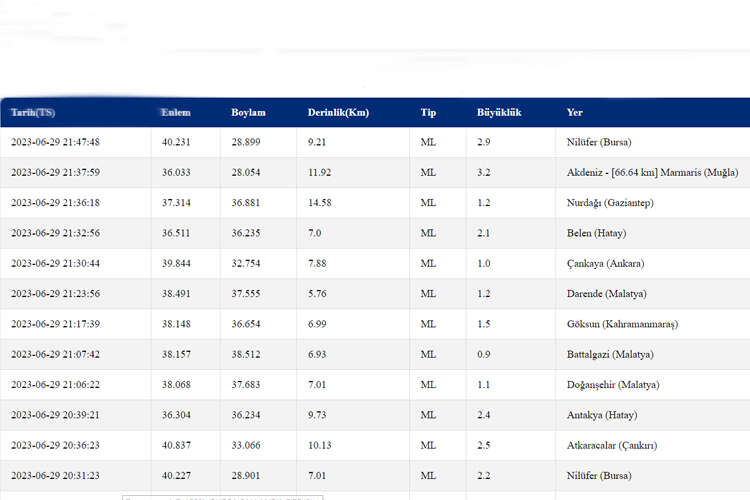Click the 2023-06-29 21:47:48 date cell
The height and width of the screenshot is (500, 750).
55,142
